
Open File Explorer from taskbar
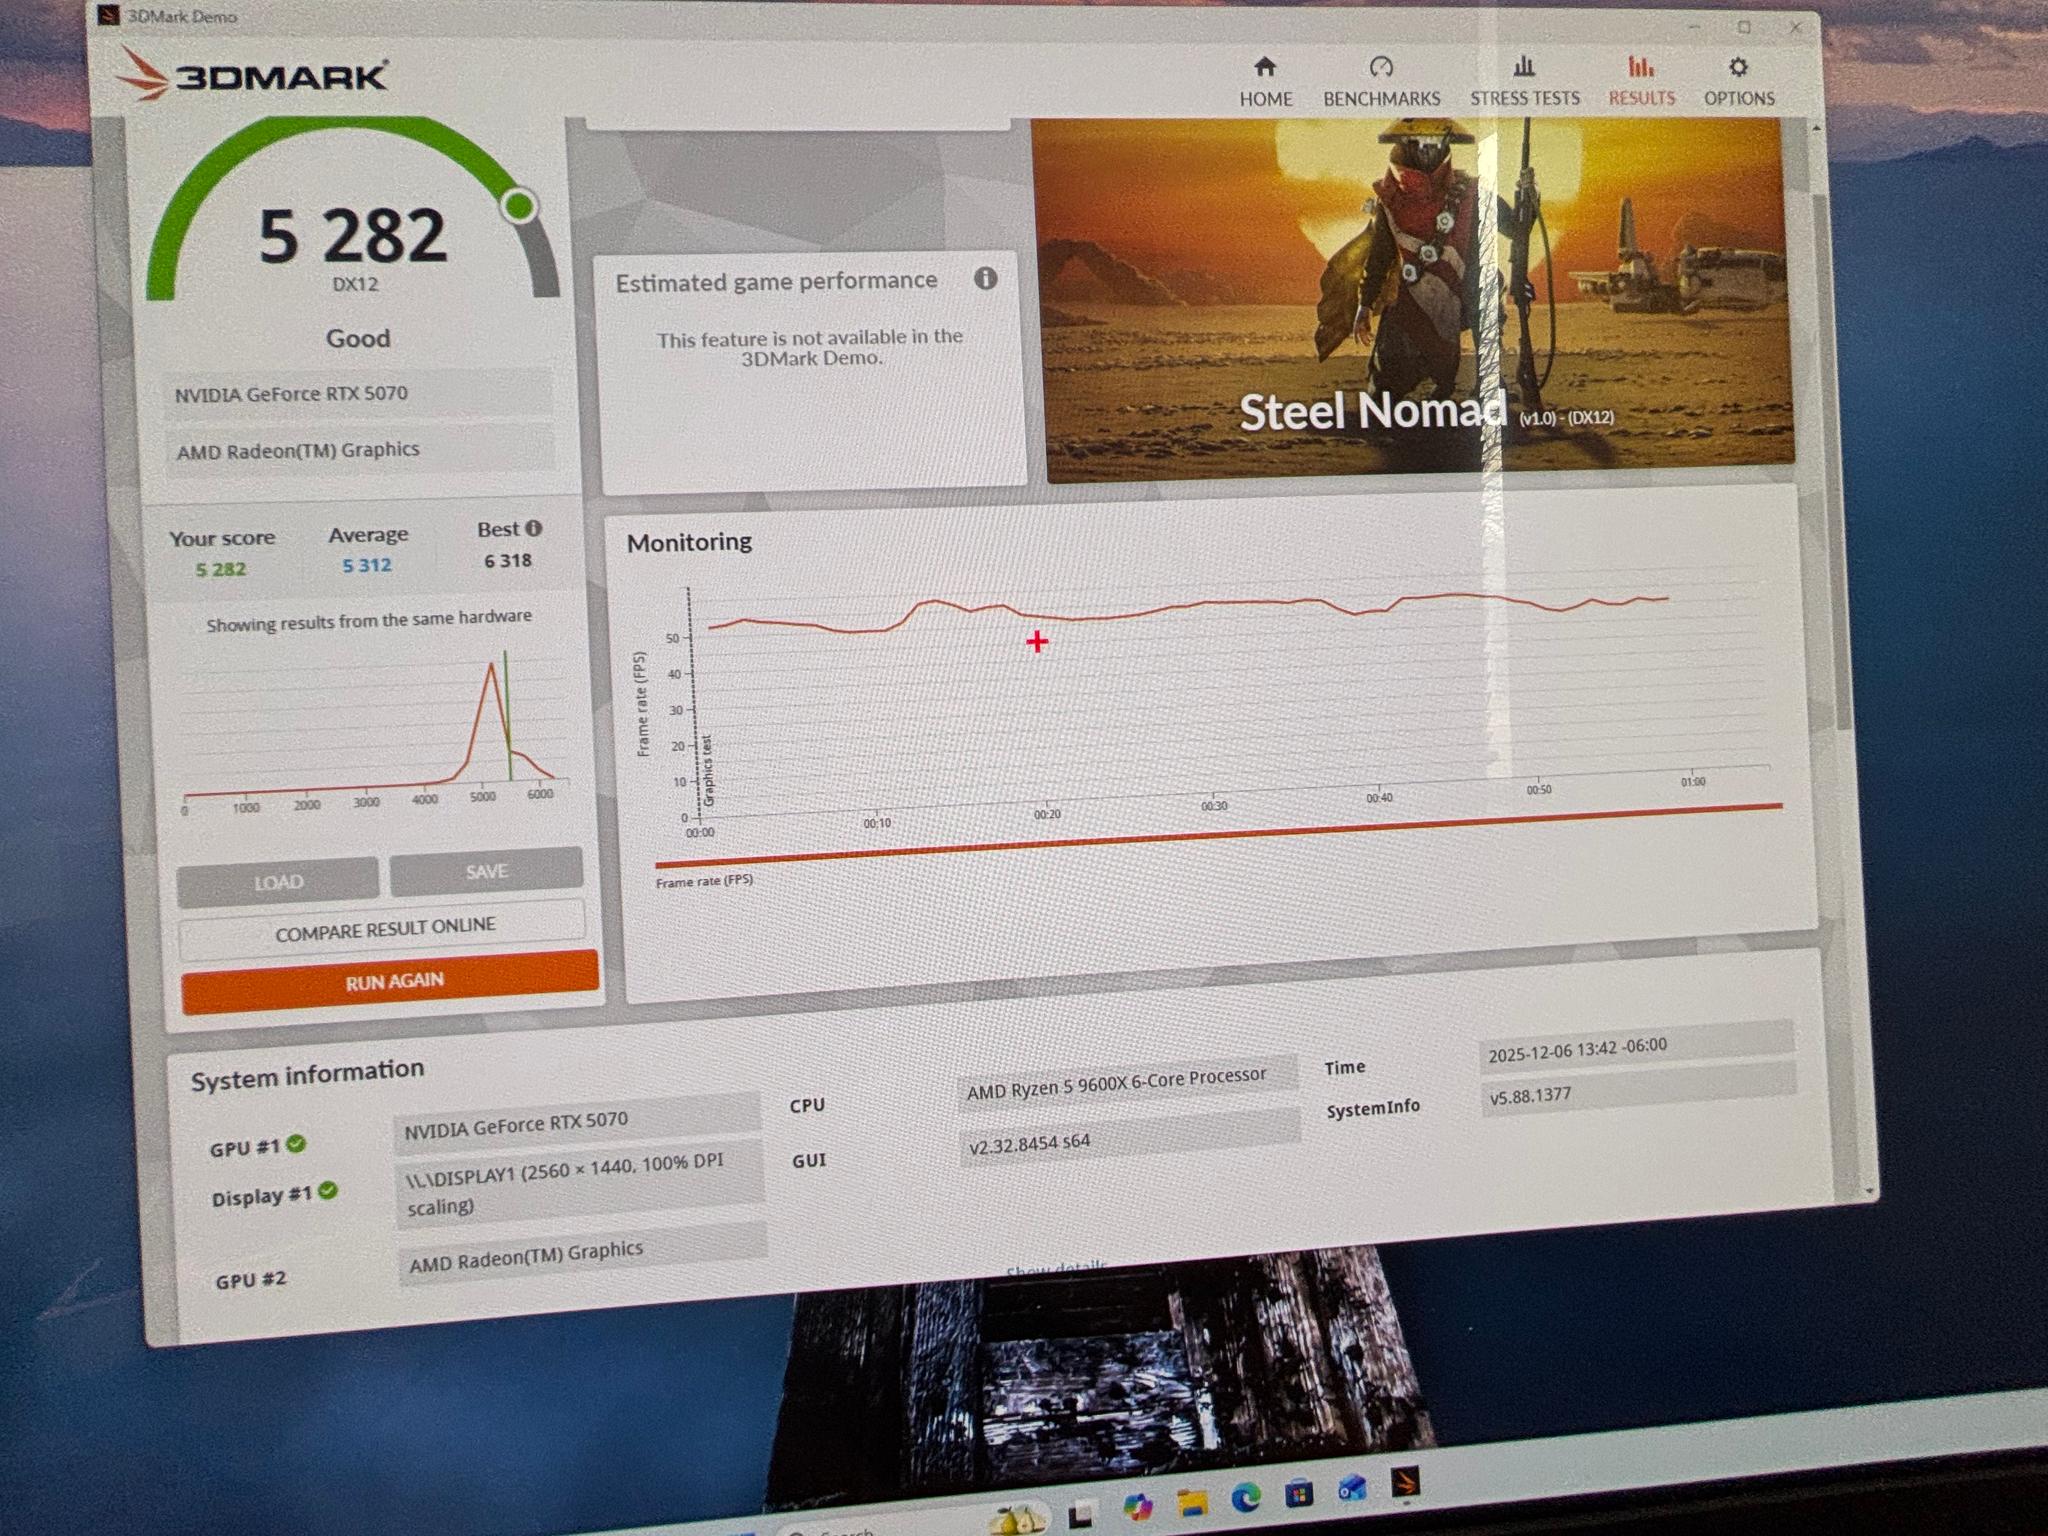[1191, 1503]
